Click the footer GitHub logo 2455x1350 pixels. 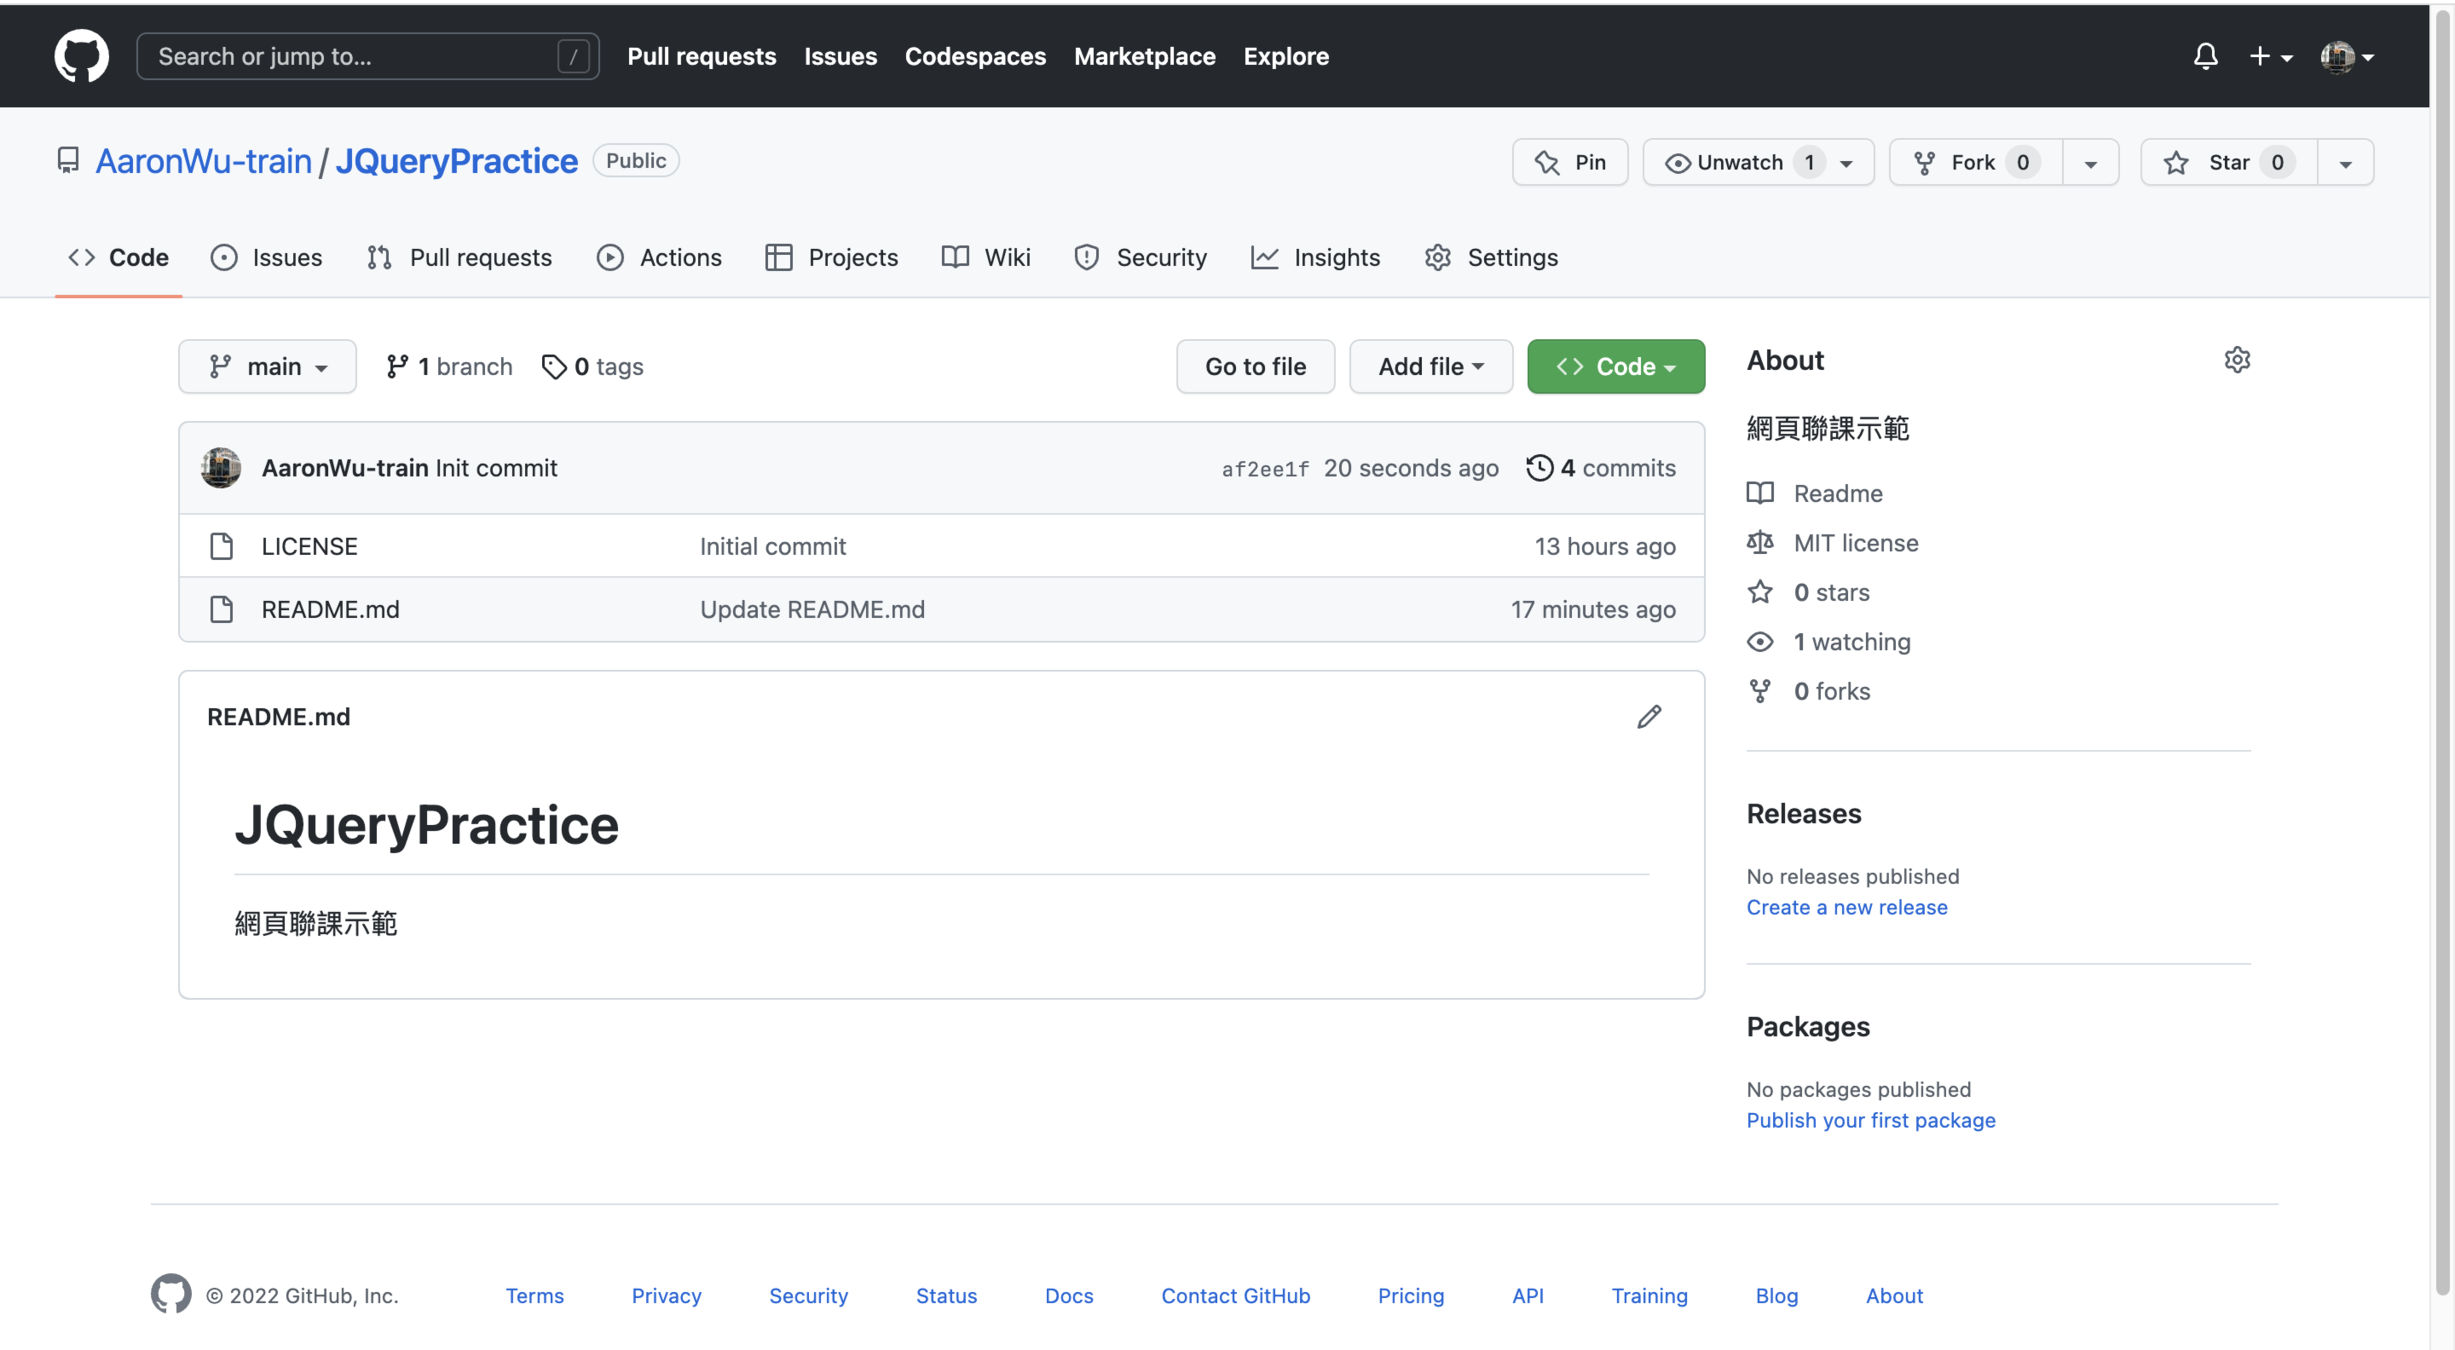(171, 1293)
